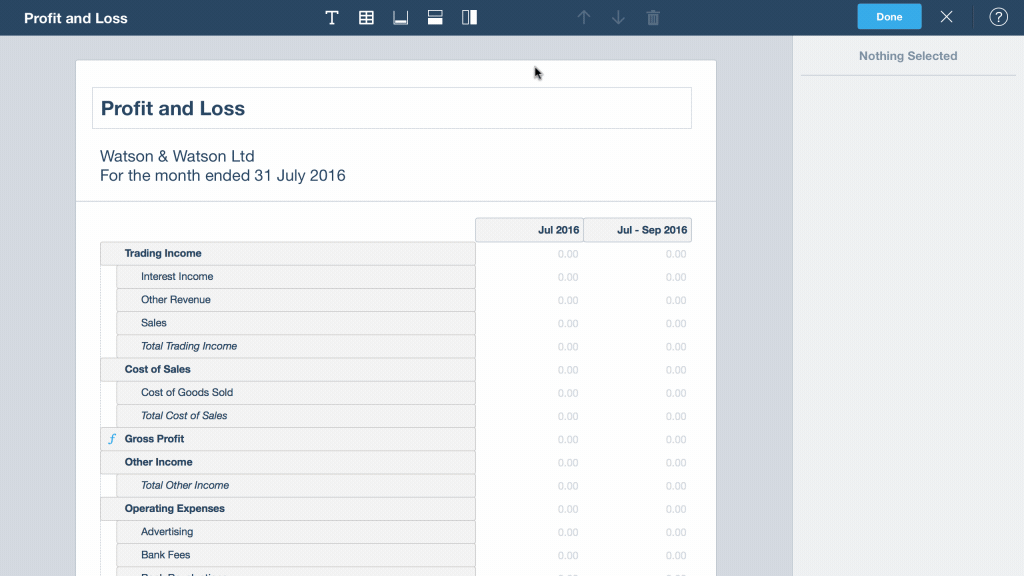Image resolution: width=1024 pixels, height=576 pixels.
Task: Select the Operating Expenses group row
Action: click(288, 508)
